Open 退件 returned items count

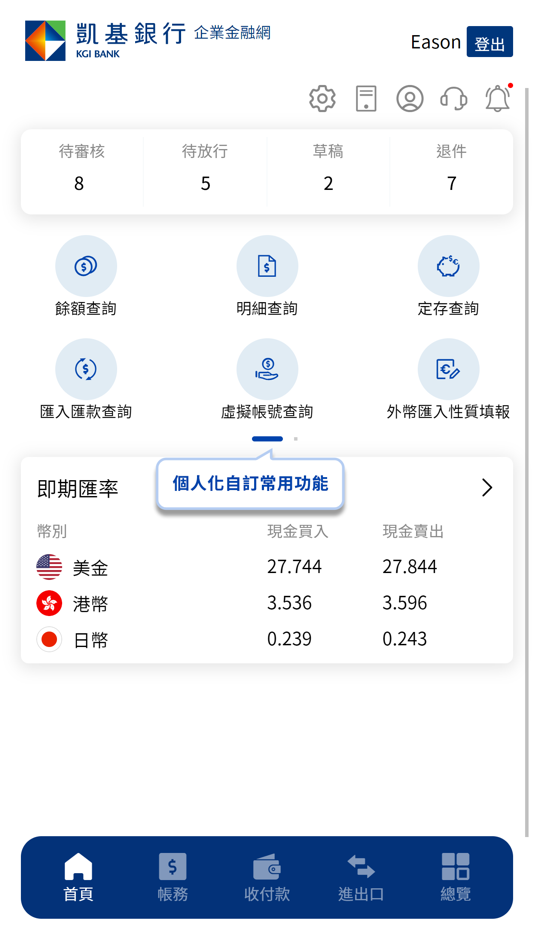[451, 168]
